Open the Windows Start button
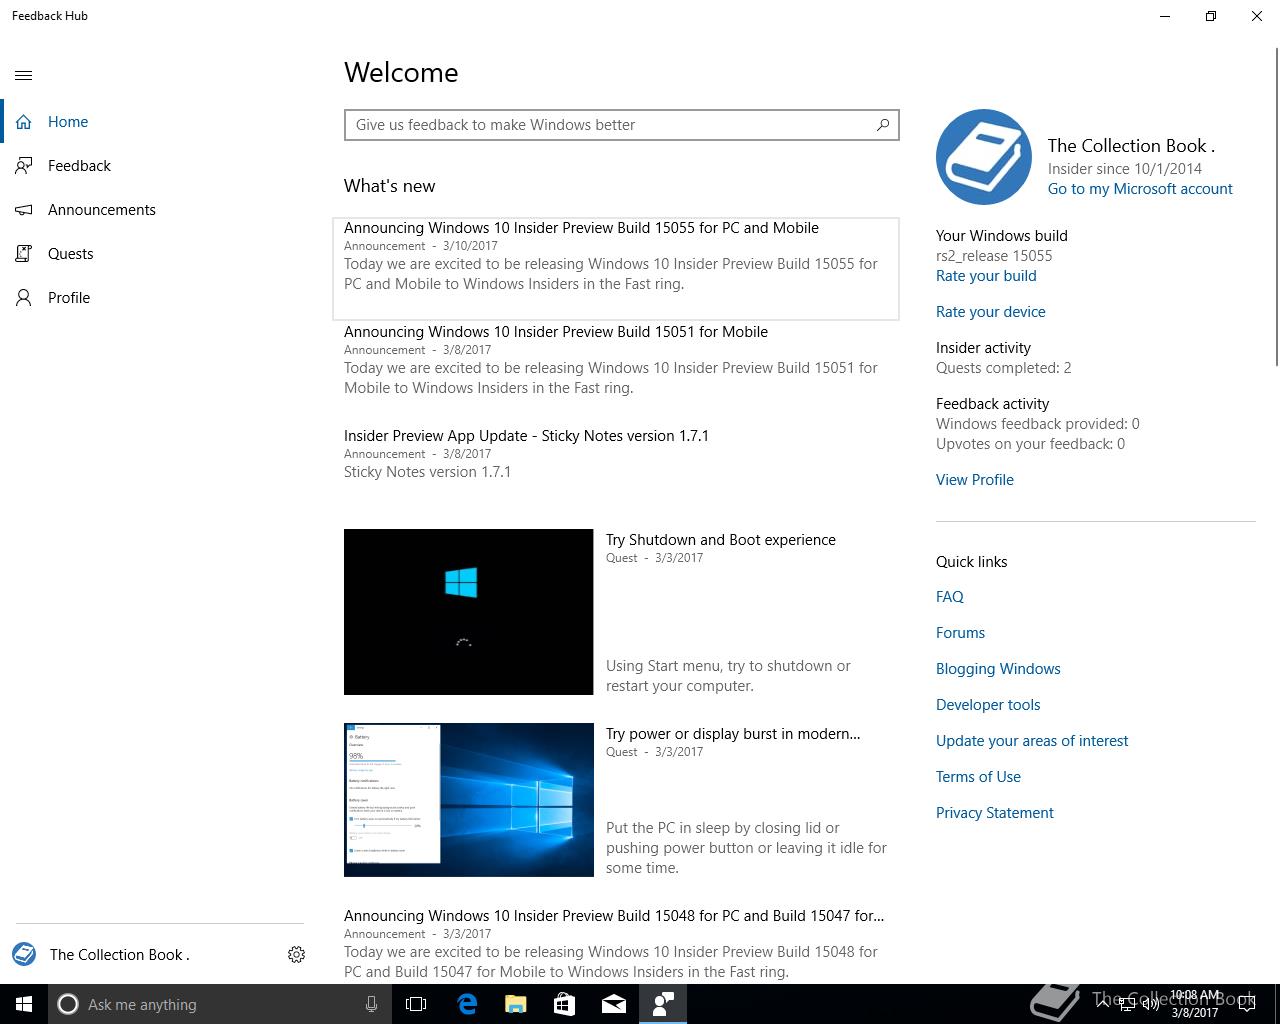The image size is (1280, 1024). (24, 1004)
